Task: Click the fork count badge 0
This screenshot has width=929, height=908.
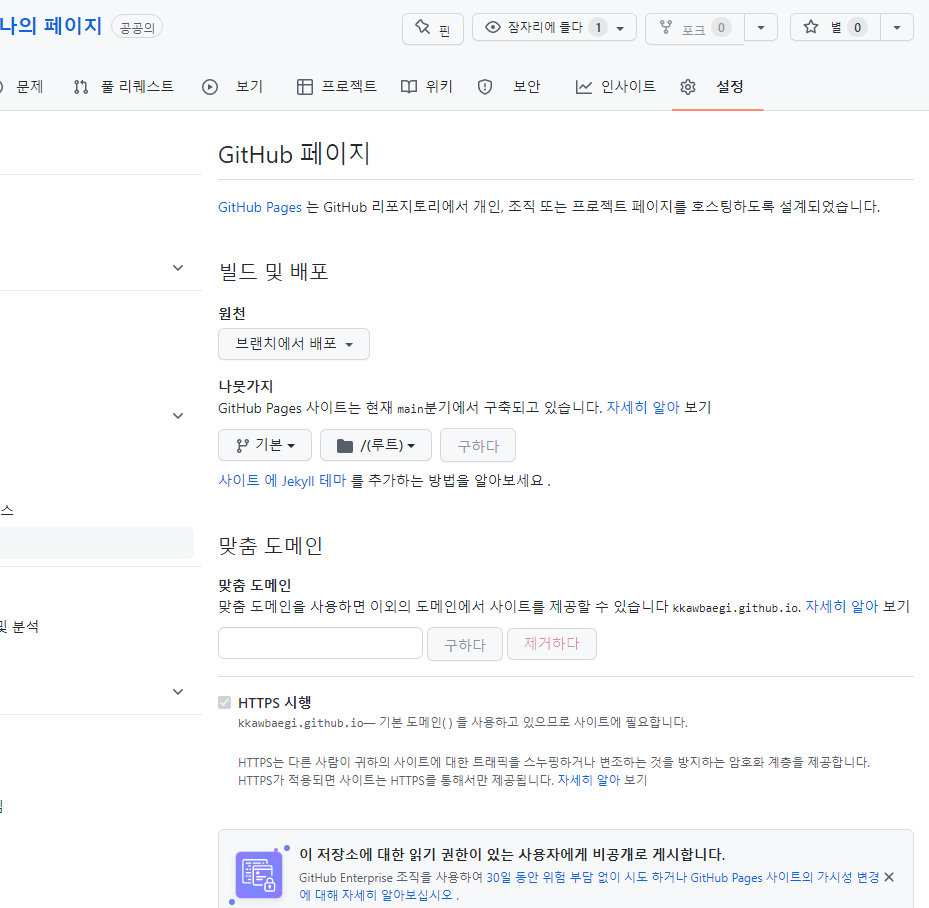Action: 721,27
